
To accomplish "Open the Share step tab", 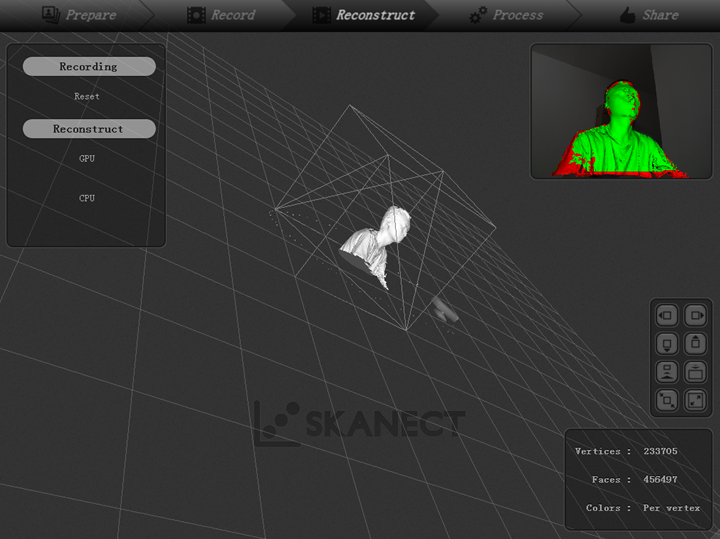I will point(648,15).
